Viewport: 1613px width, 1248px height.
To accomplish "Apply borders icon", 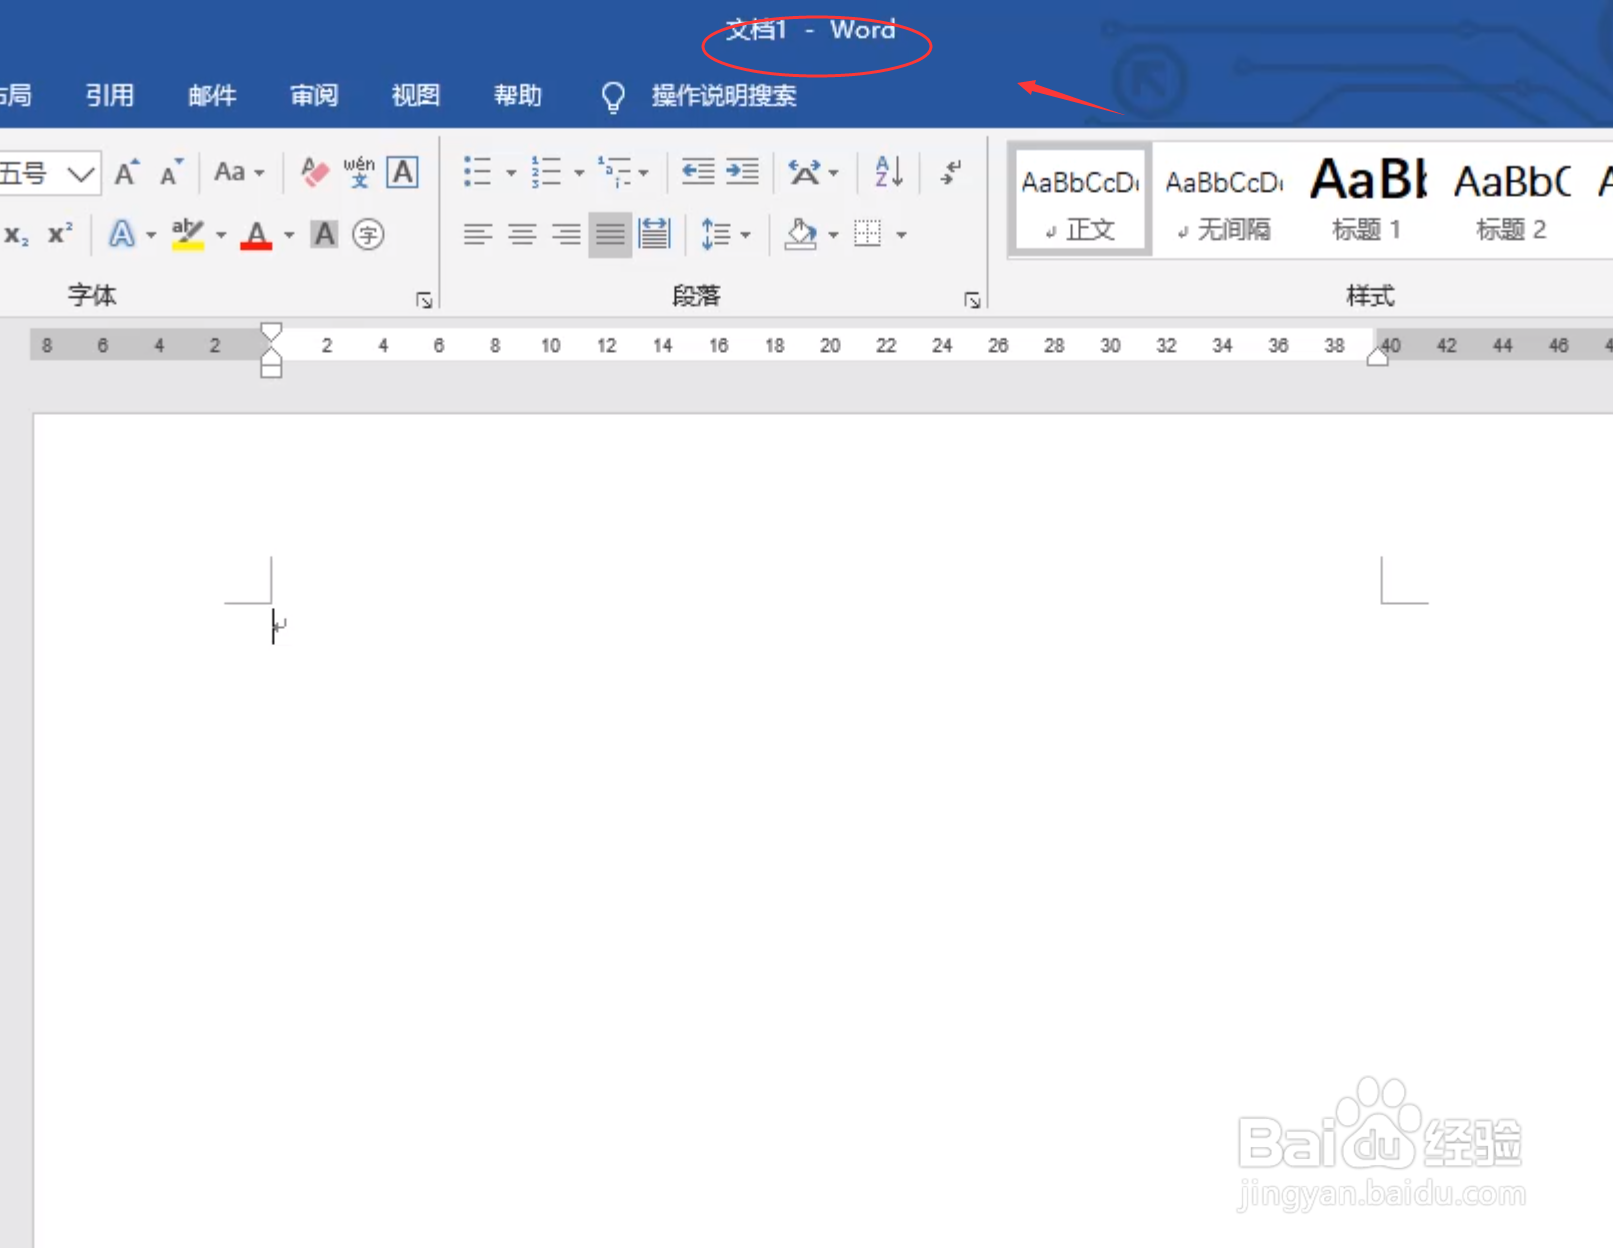I will click(868, 235).
